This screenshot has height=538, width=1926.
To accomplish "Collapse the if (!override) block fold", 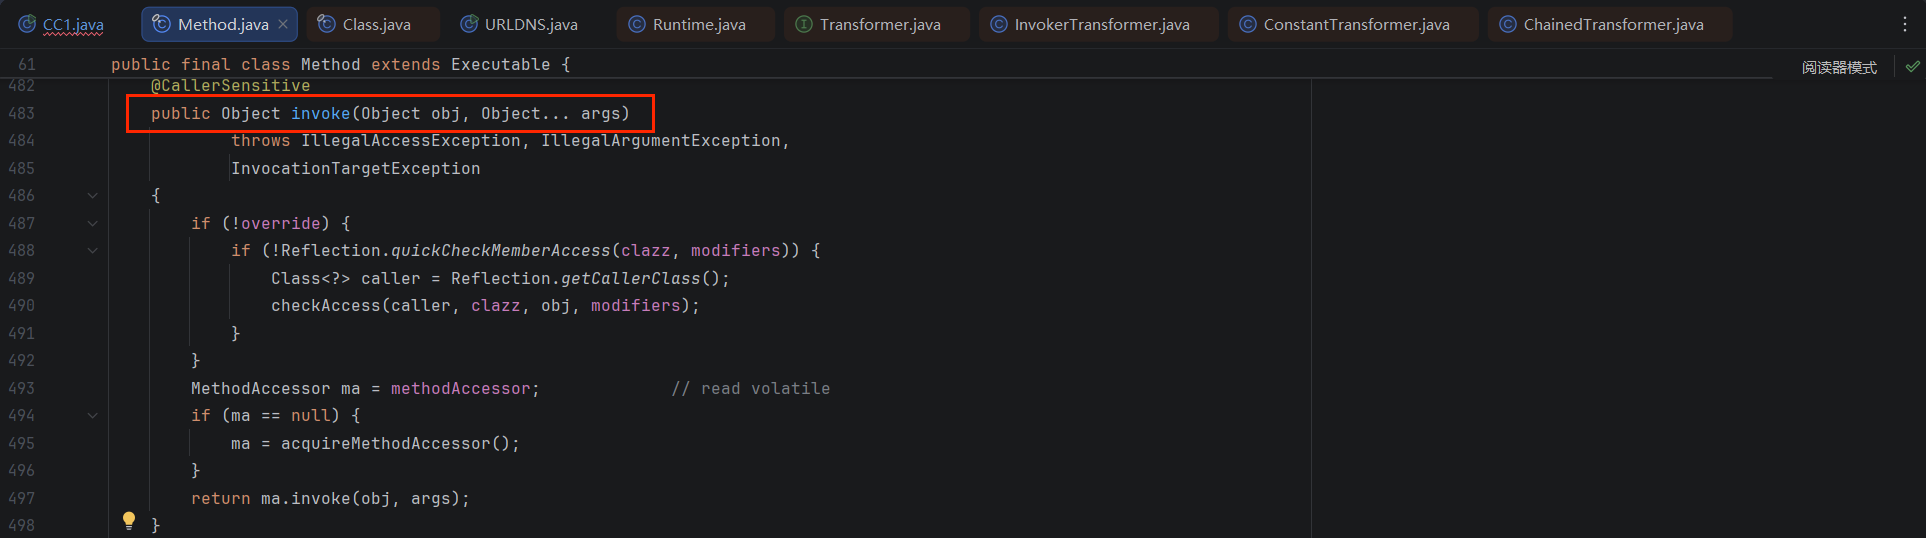I will (93, 223).
